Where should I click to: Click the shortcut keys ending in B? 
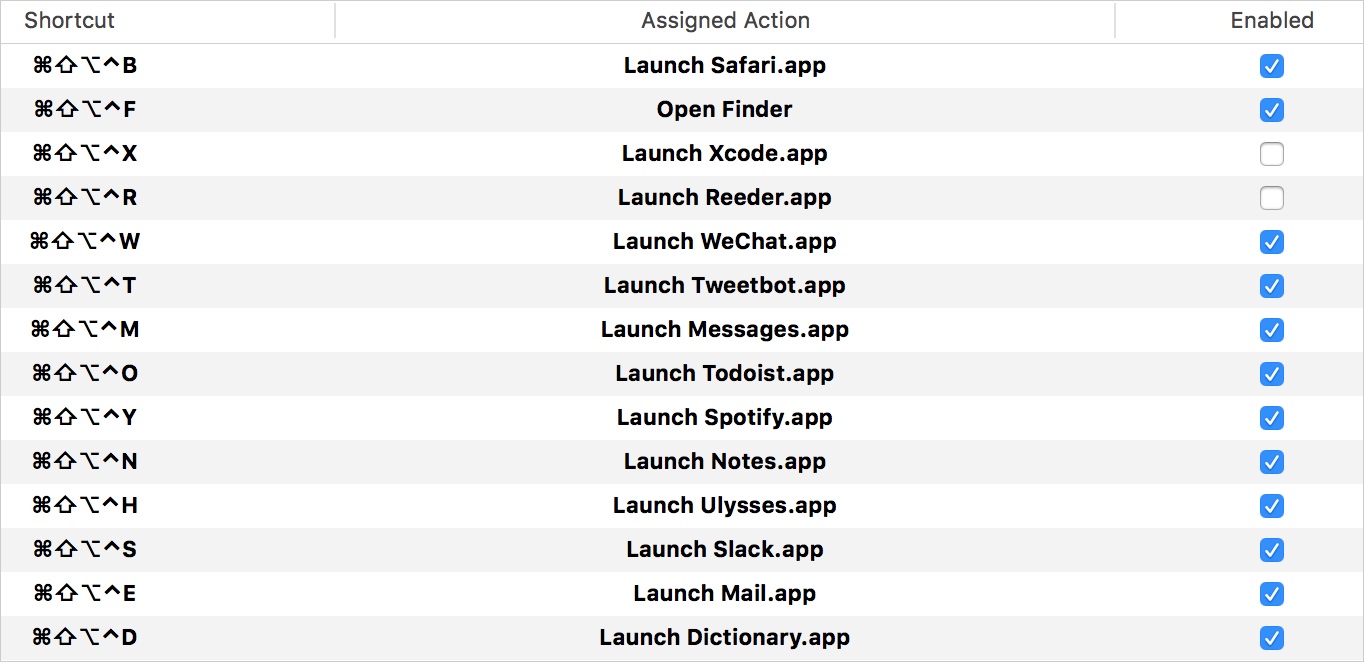click(x=85, y=66)
